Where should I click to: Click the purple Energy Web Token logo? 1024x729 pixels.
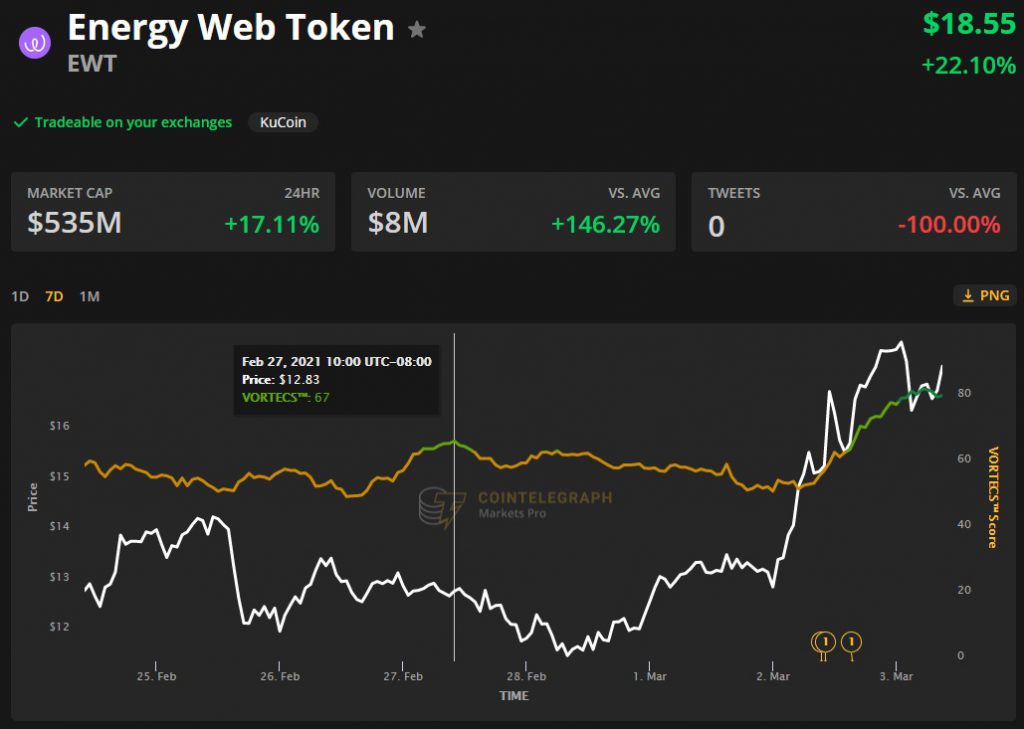pos(35,43)
